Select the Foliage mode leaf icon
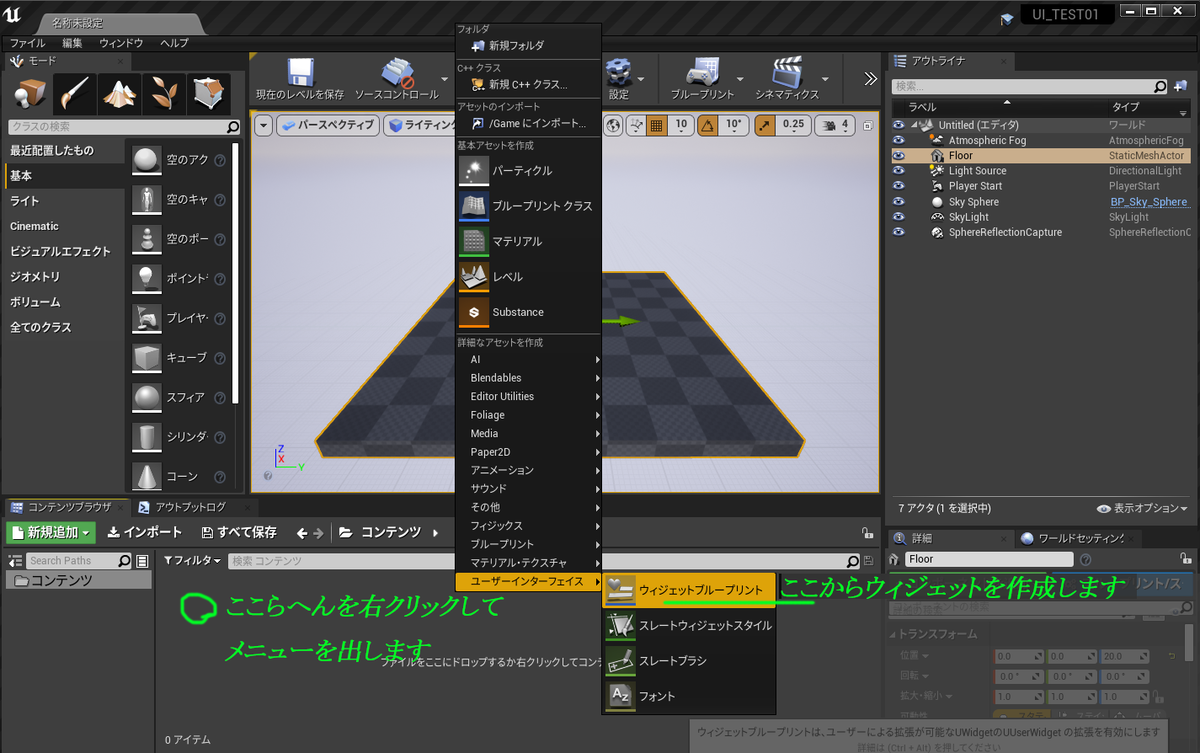Image resolution: width=1200 pixels, height=753 pixels. (x=164, y=94)
